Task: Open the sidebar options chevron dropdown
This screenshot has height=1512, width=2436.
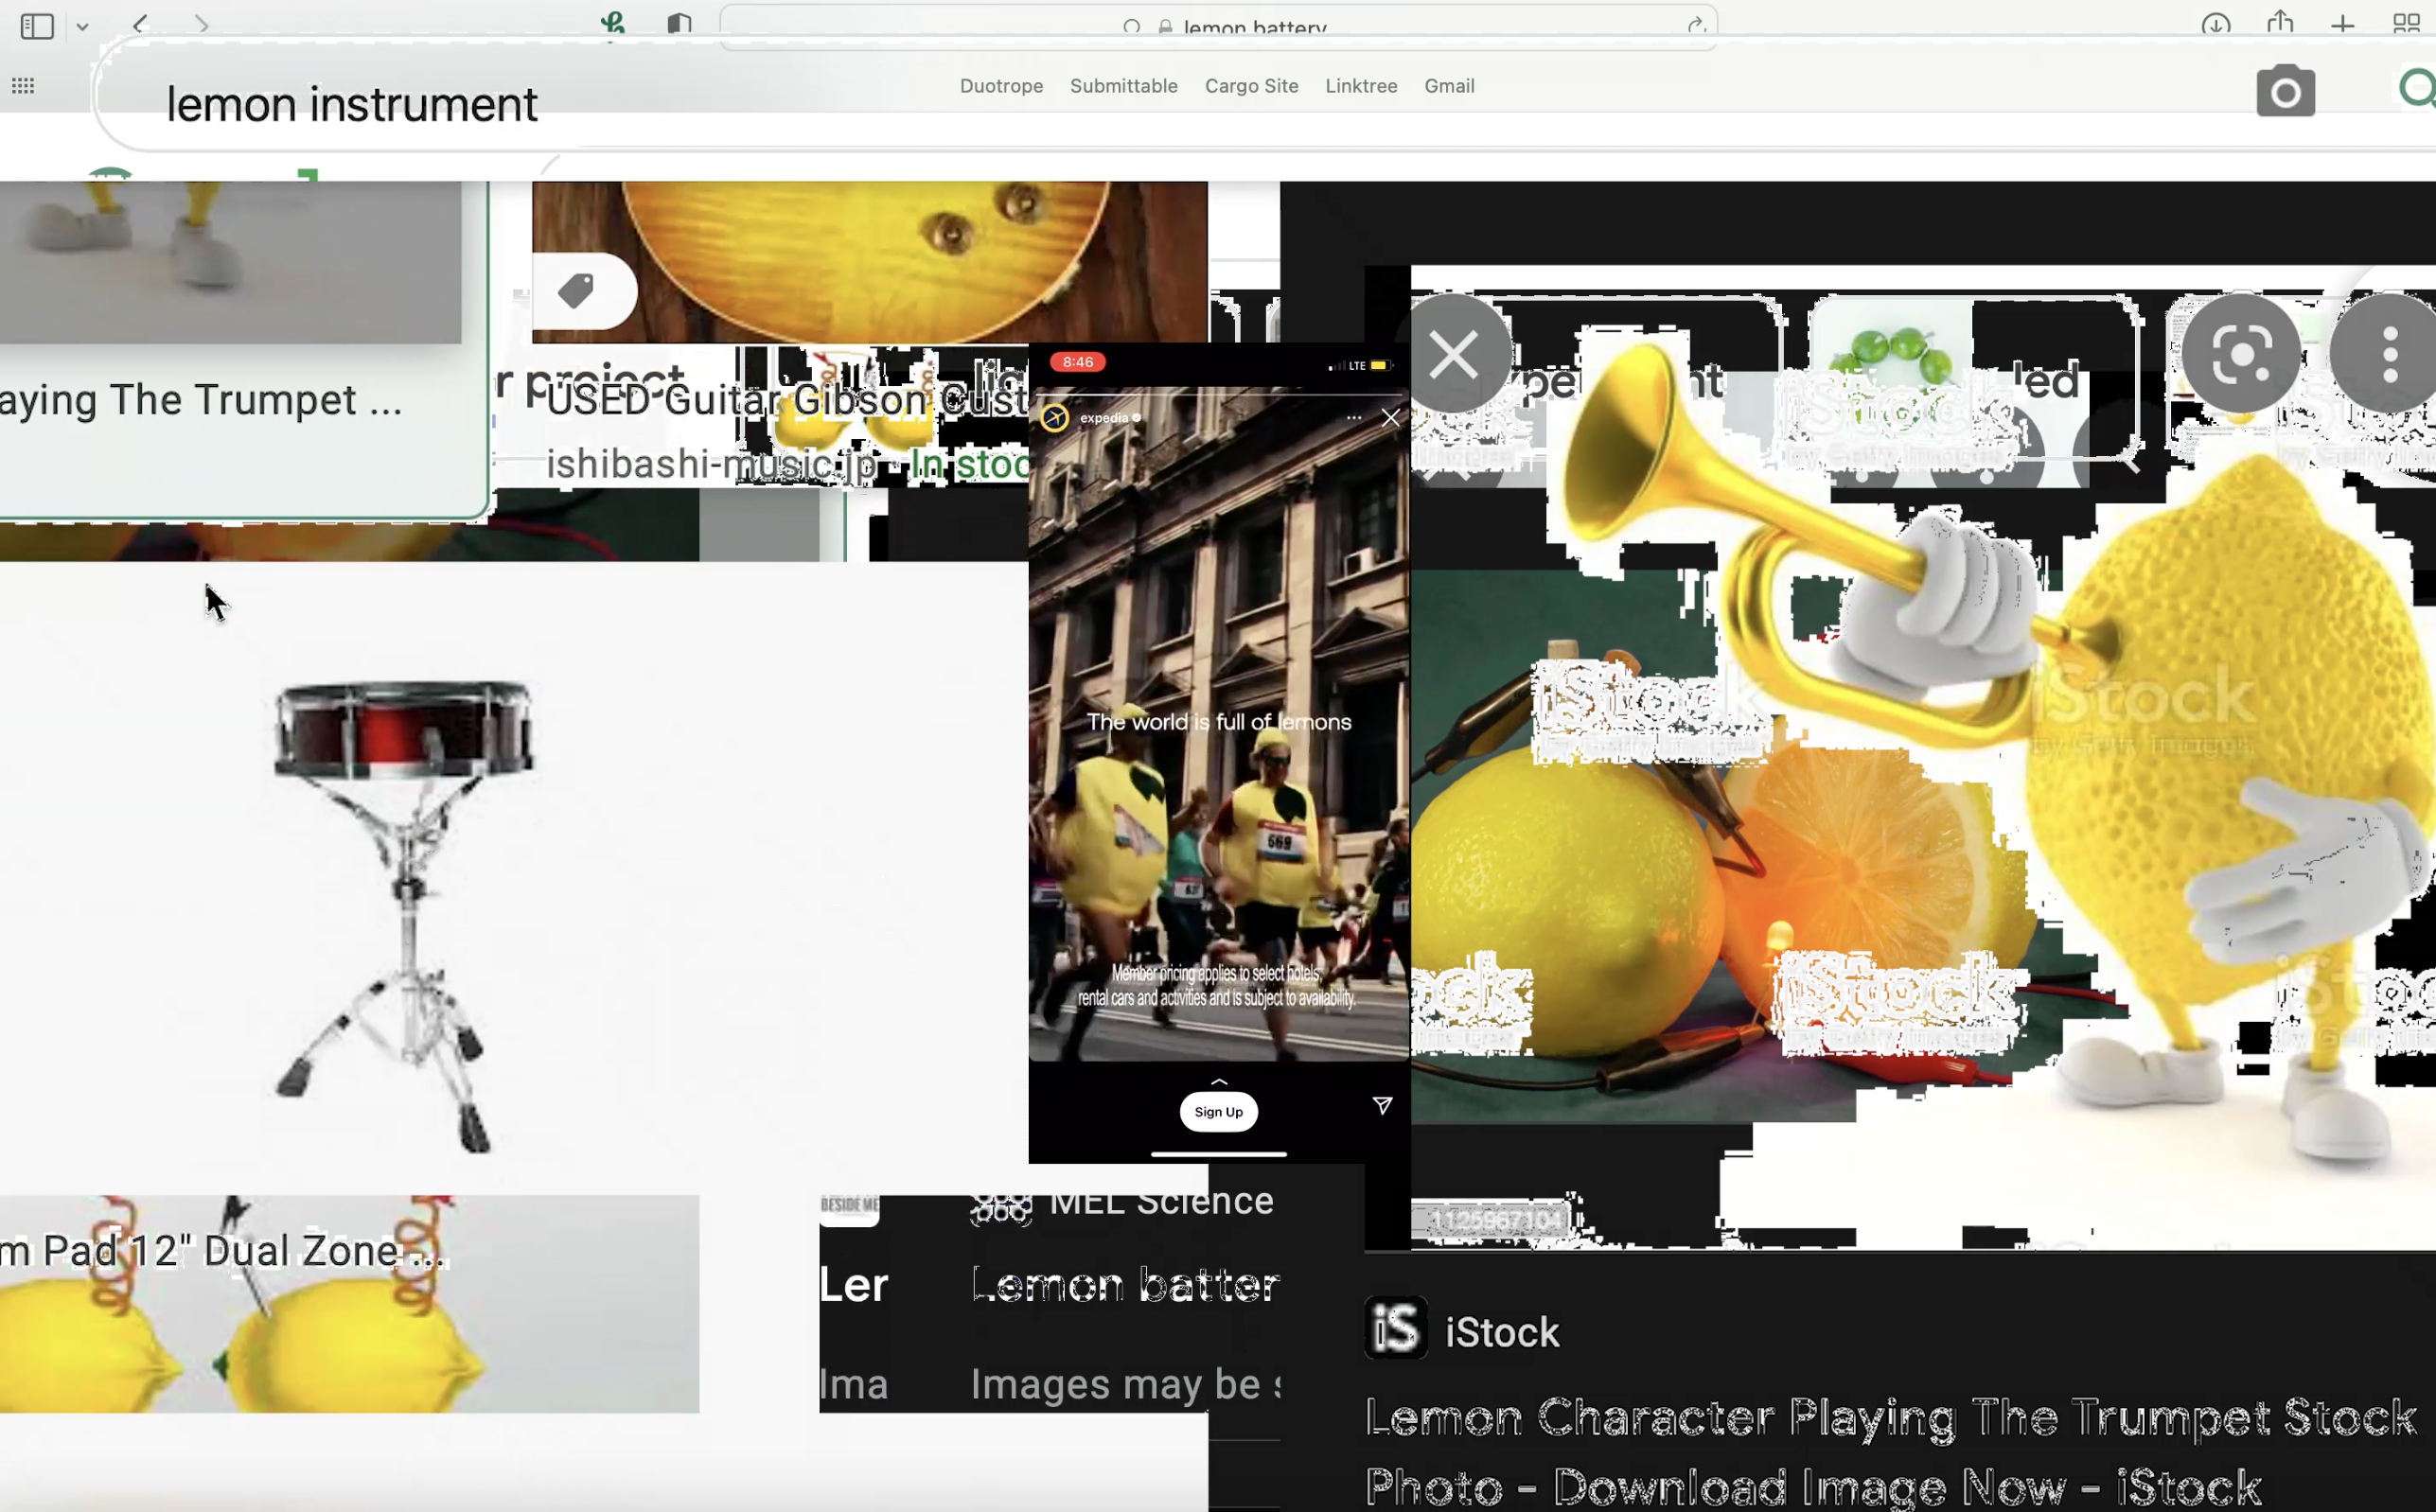Action: point(83,27)
